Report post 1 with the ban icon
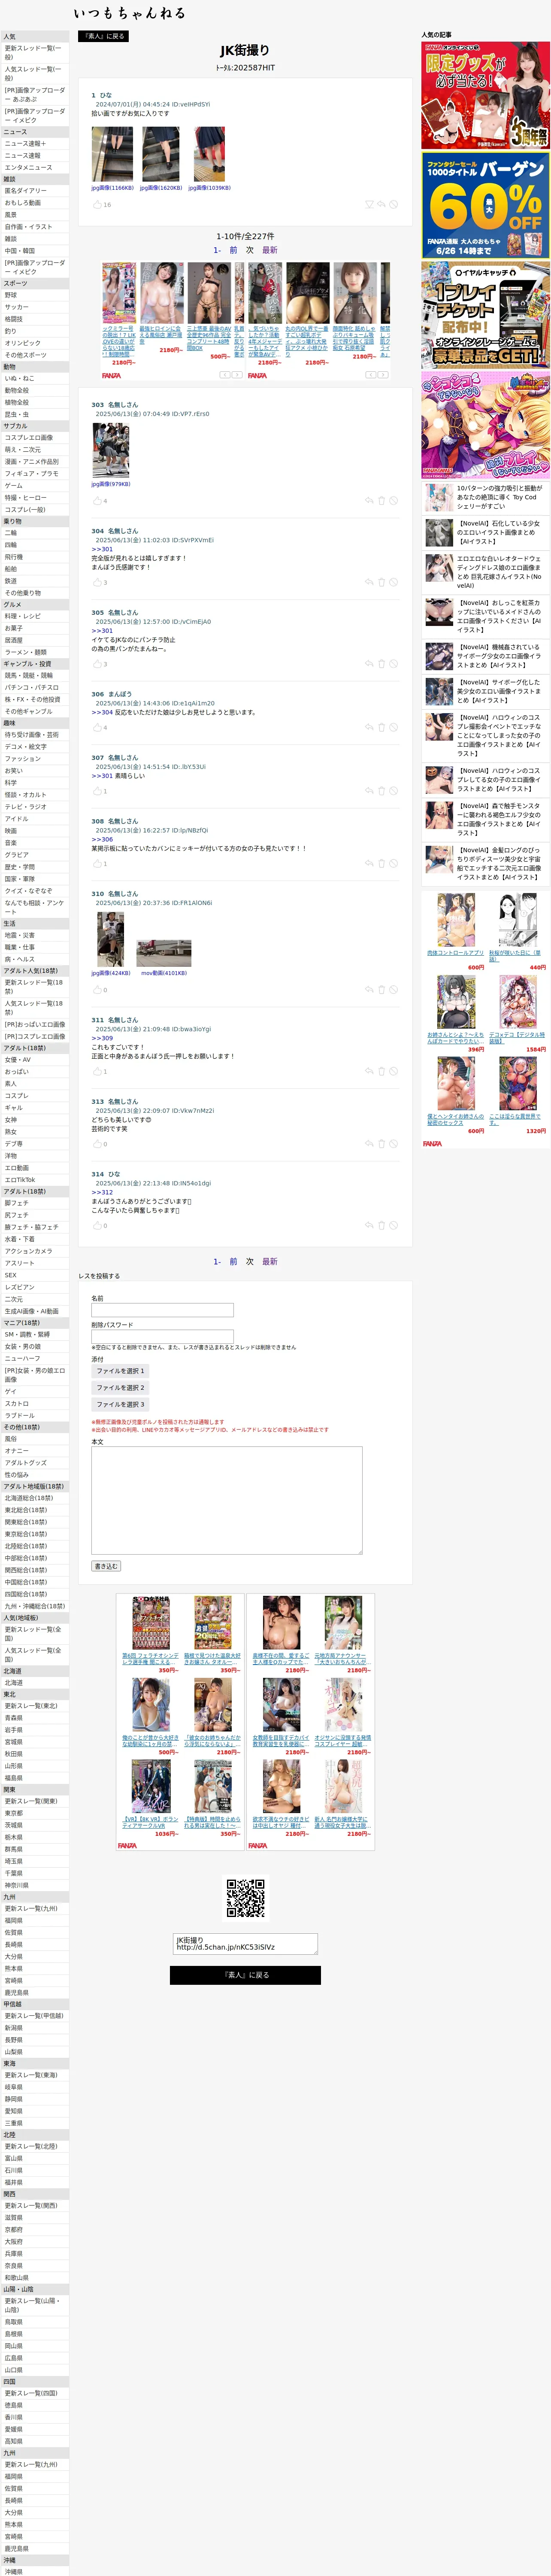 (x=394, y=204)
